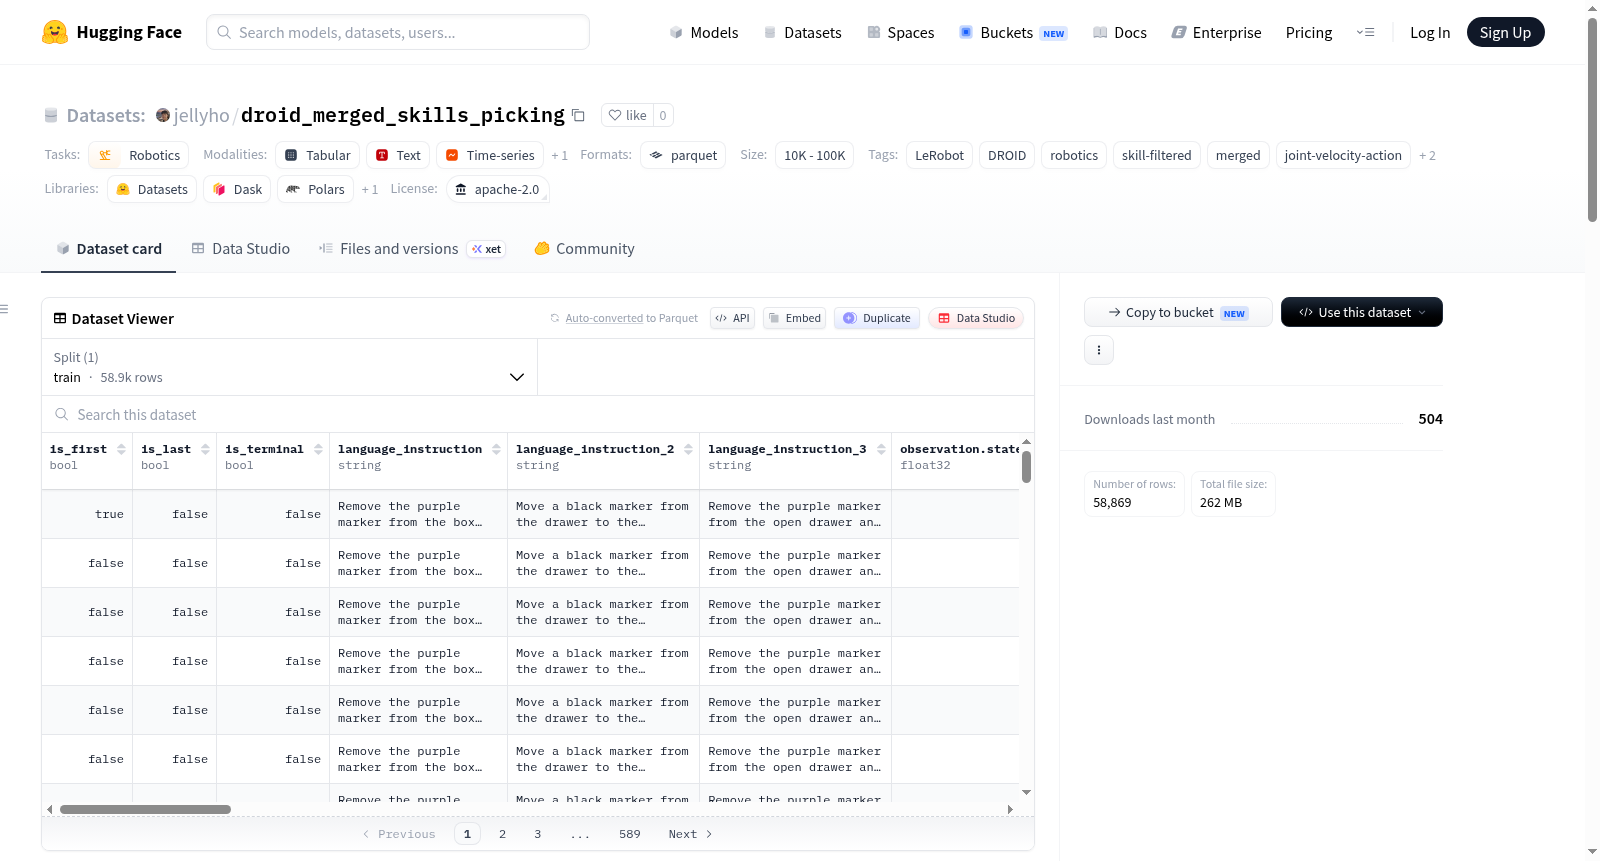
Task: Go to Pricing
Action: tap(1309, 32)
